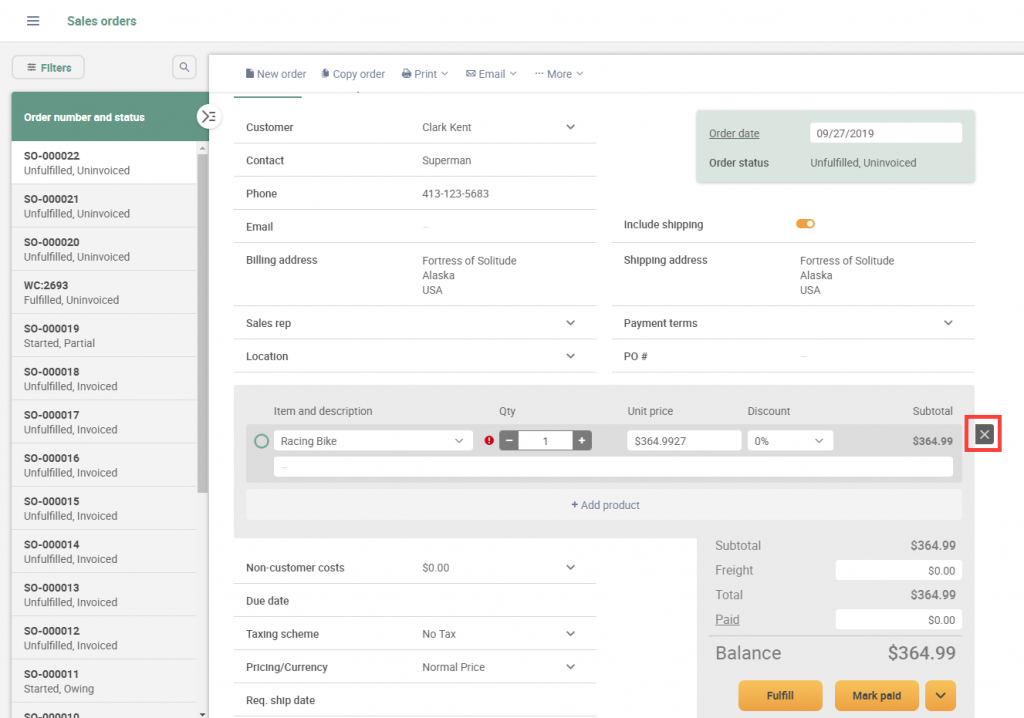The height and width of the screenshot is (718, 1024).
Task: Open dropdown arrow next to Mark paid
Action: (940, 695)
